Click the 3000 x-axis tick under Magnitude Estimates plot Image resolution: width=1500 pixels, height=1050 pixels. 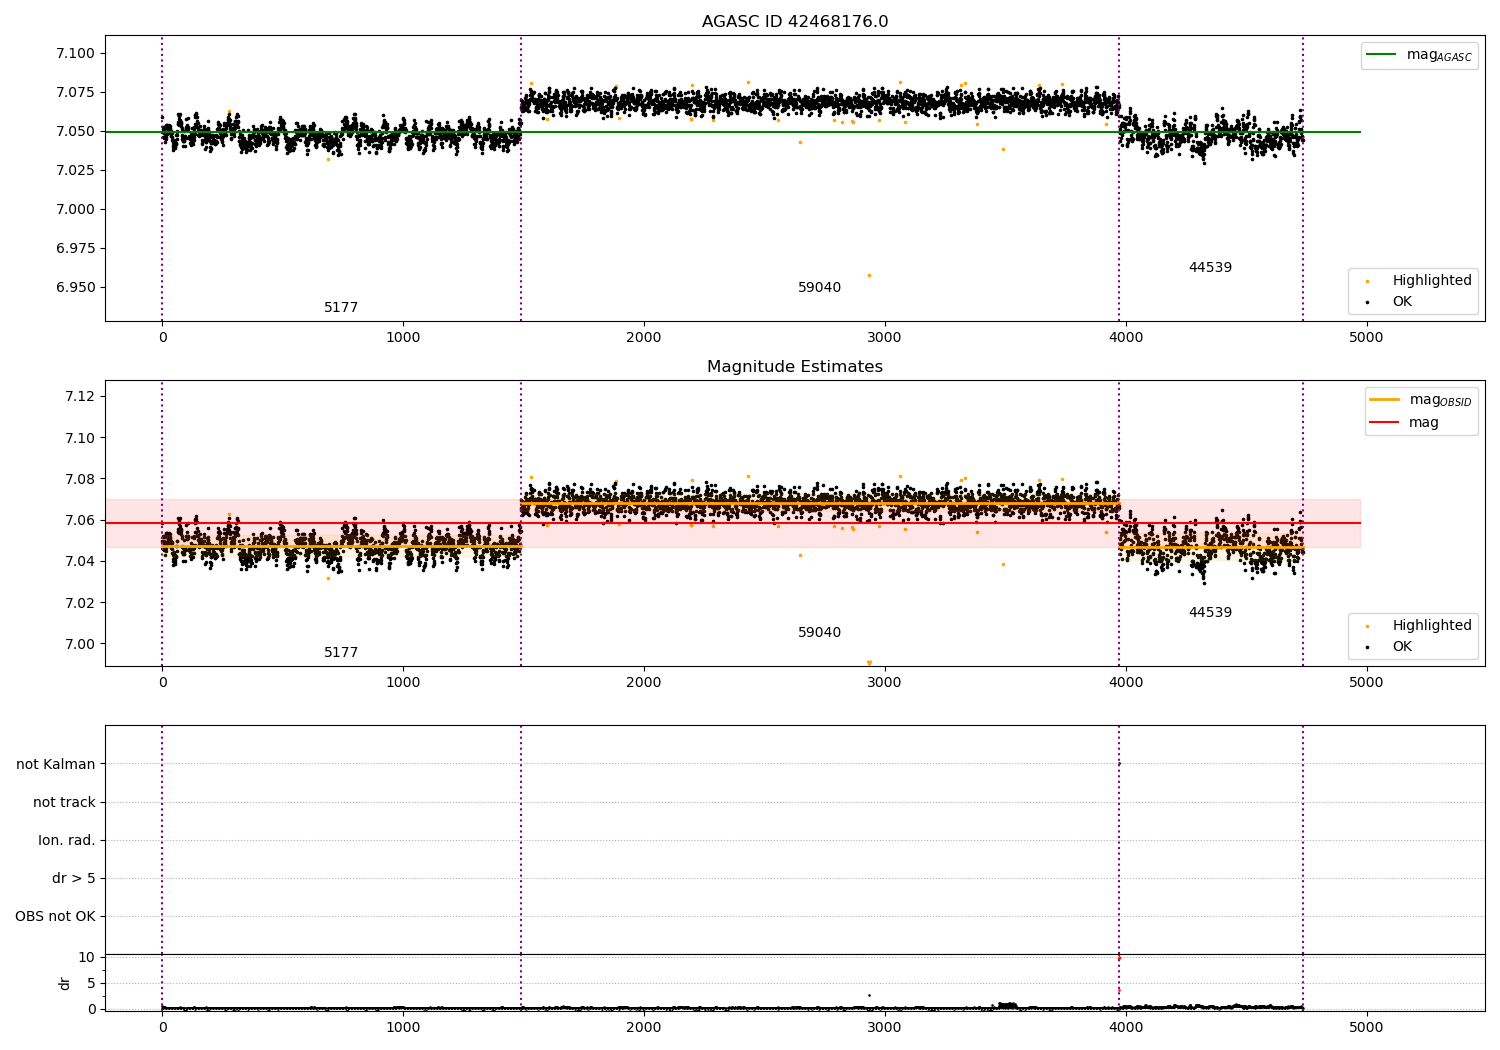pyautogui.click(x=885, y=683)
